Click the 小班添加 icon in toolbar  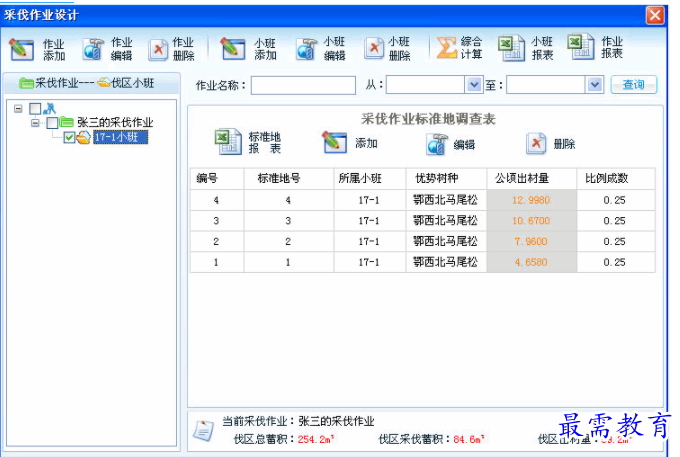[x=233, y=49]
